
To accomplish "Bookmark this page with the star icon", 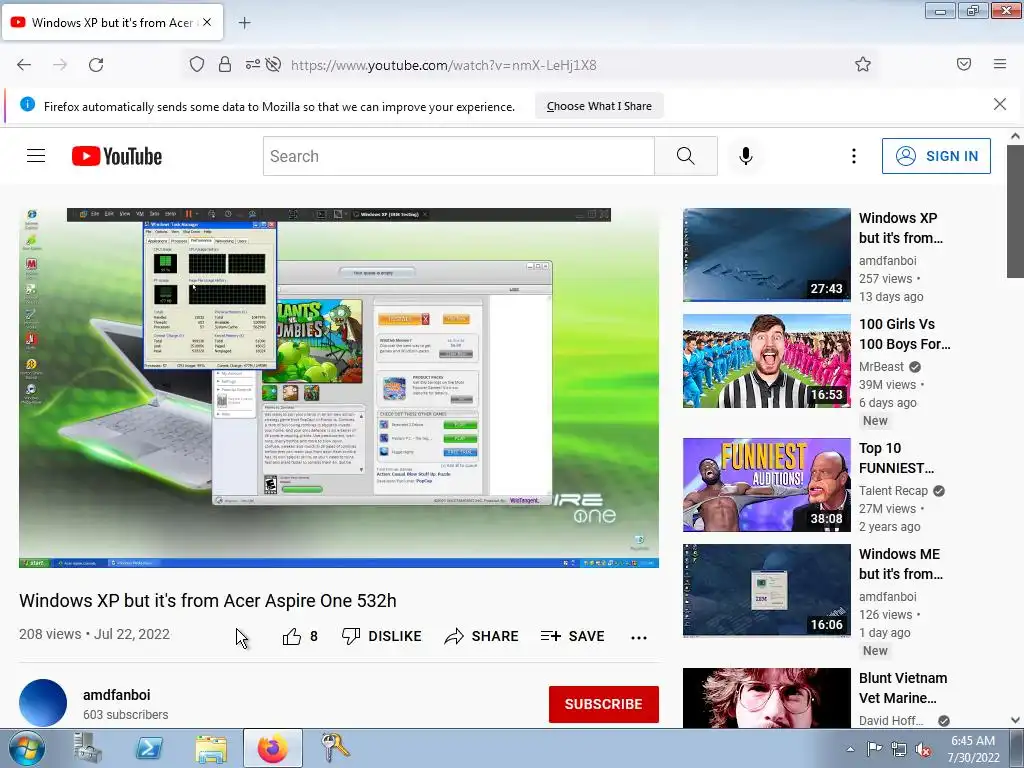I will pyautogui.click(x=863, y=64).
